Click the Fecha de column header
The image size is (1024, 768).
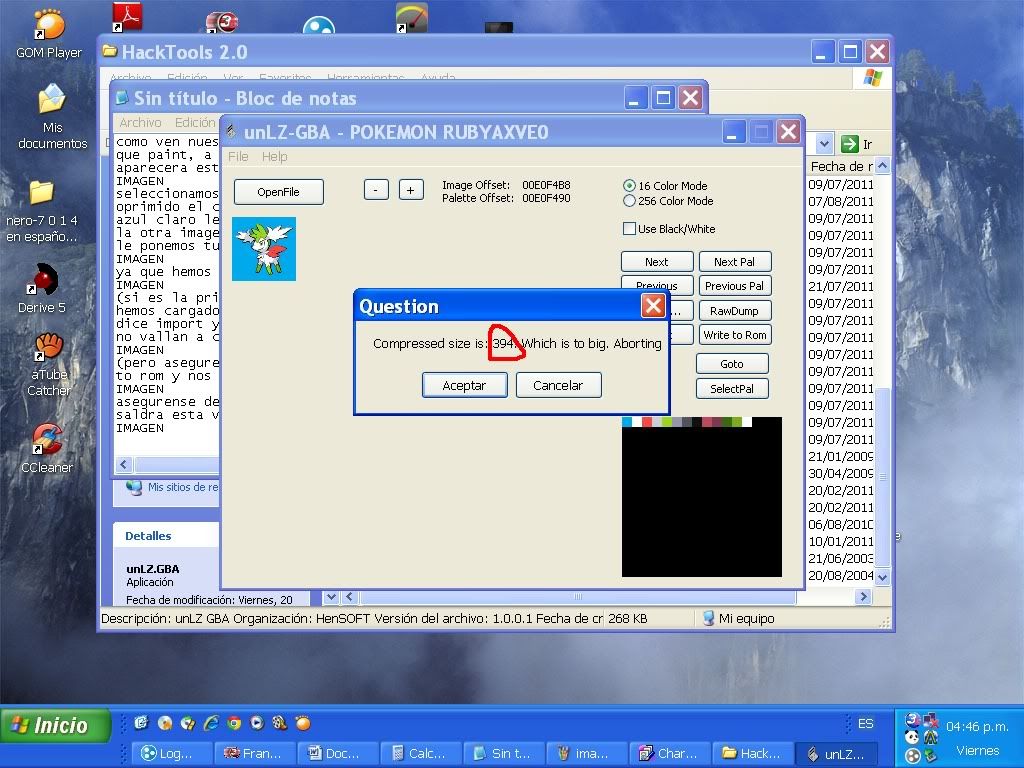pos(841,167)
